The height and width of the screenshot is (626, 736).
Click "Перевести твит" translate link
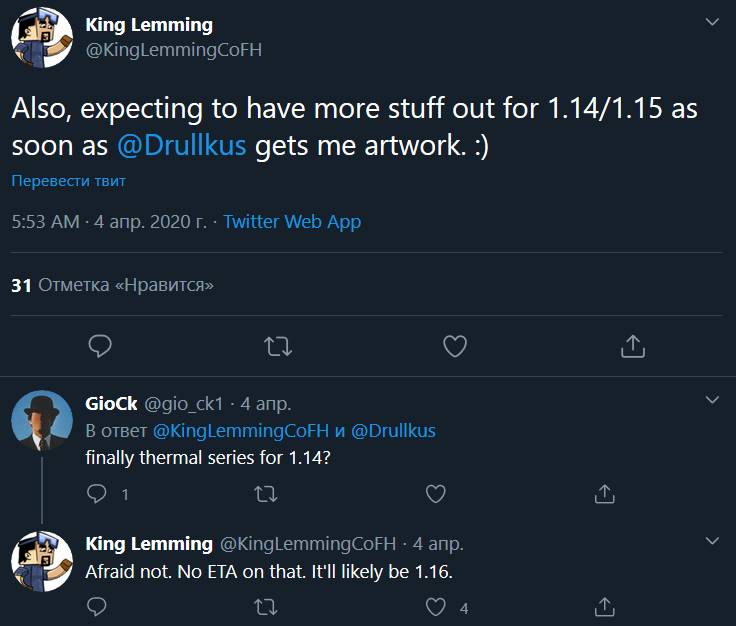[69, 182]
